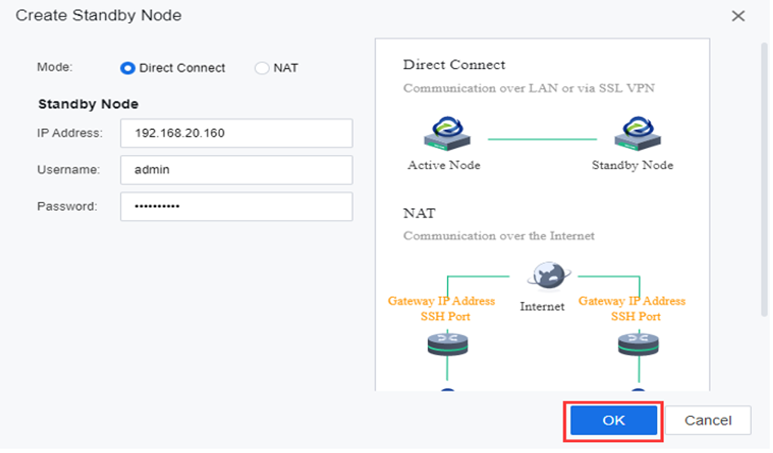Click the green line linking the nodes
Screen dimensions: 773x453
542,139
